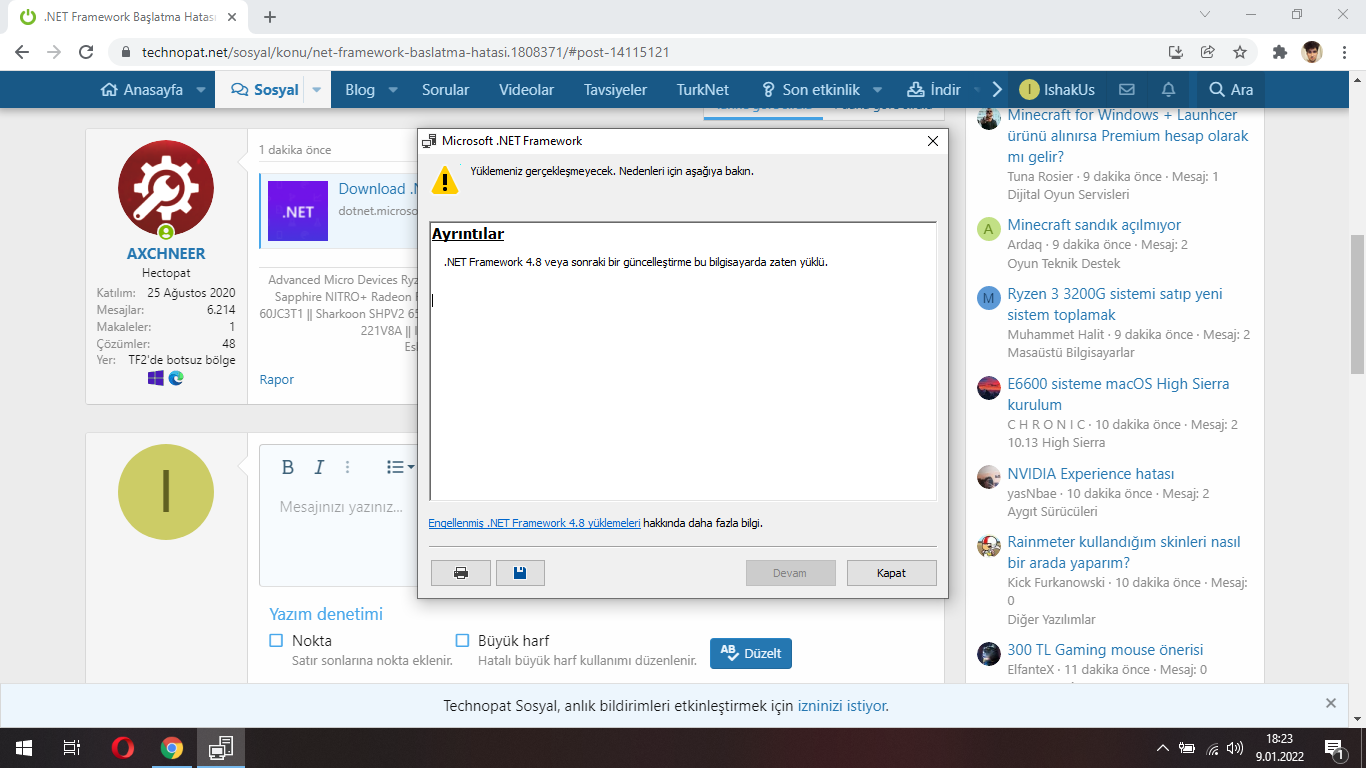1366x768 pixels.
Task: Click the print icon in the .NET dialog
Action: coord(461,573)
